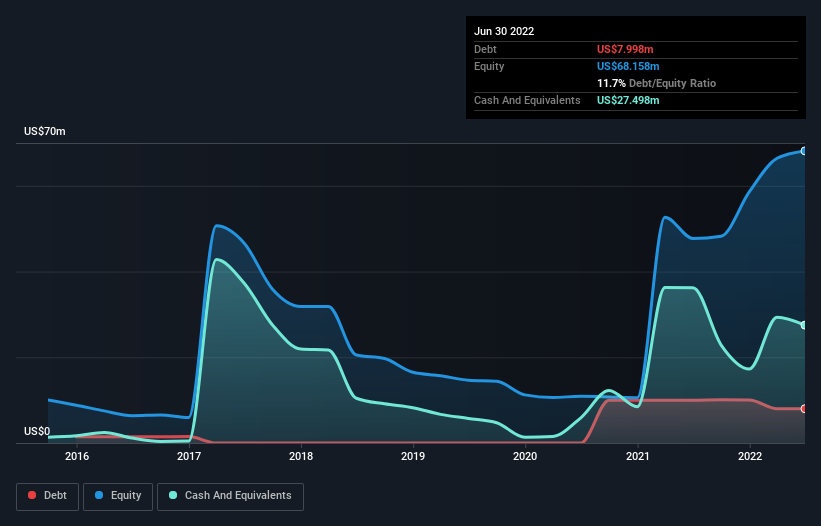Click the Debt row label in tooltip
The image size is (821, 526).
[485, 49]
